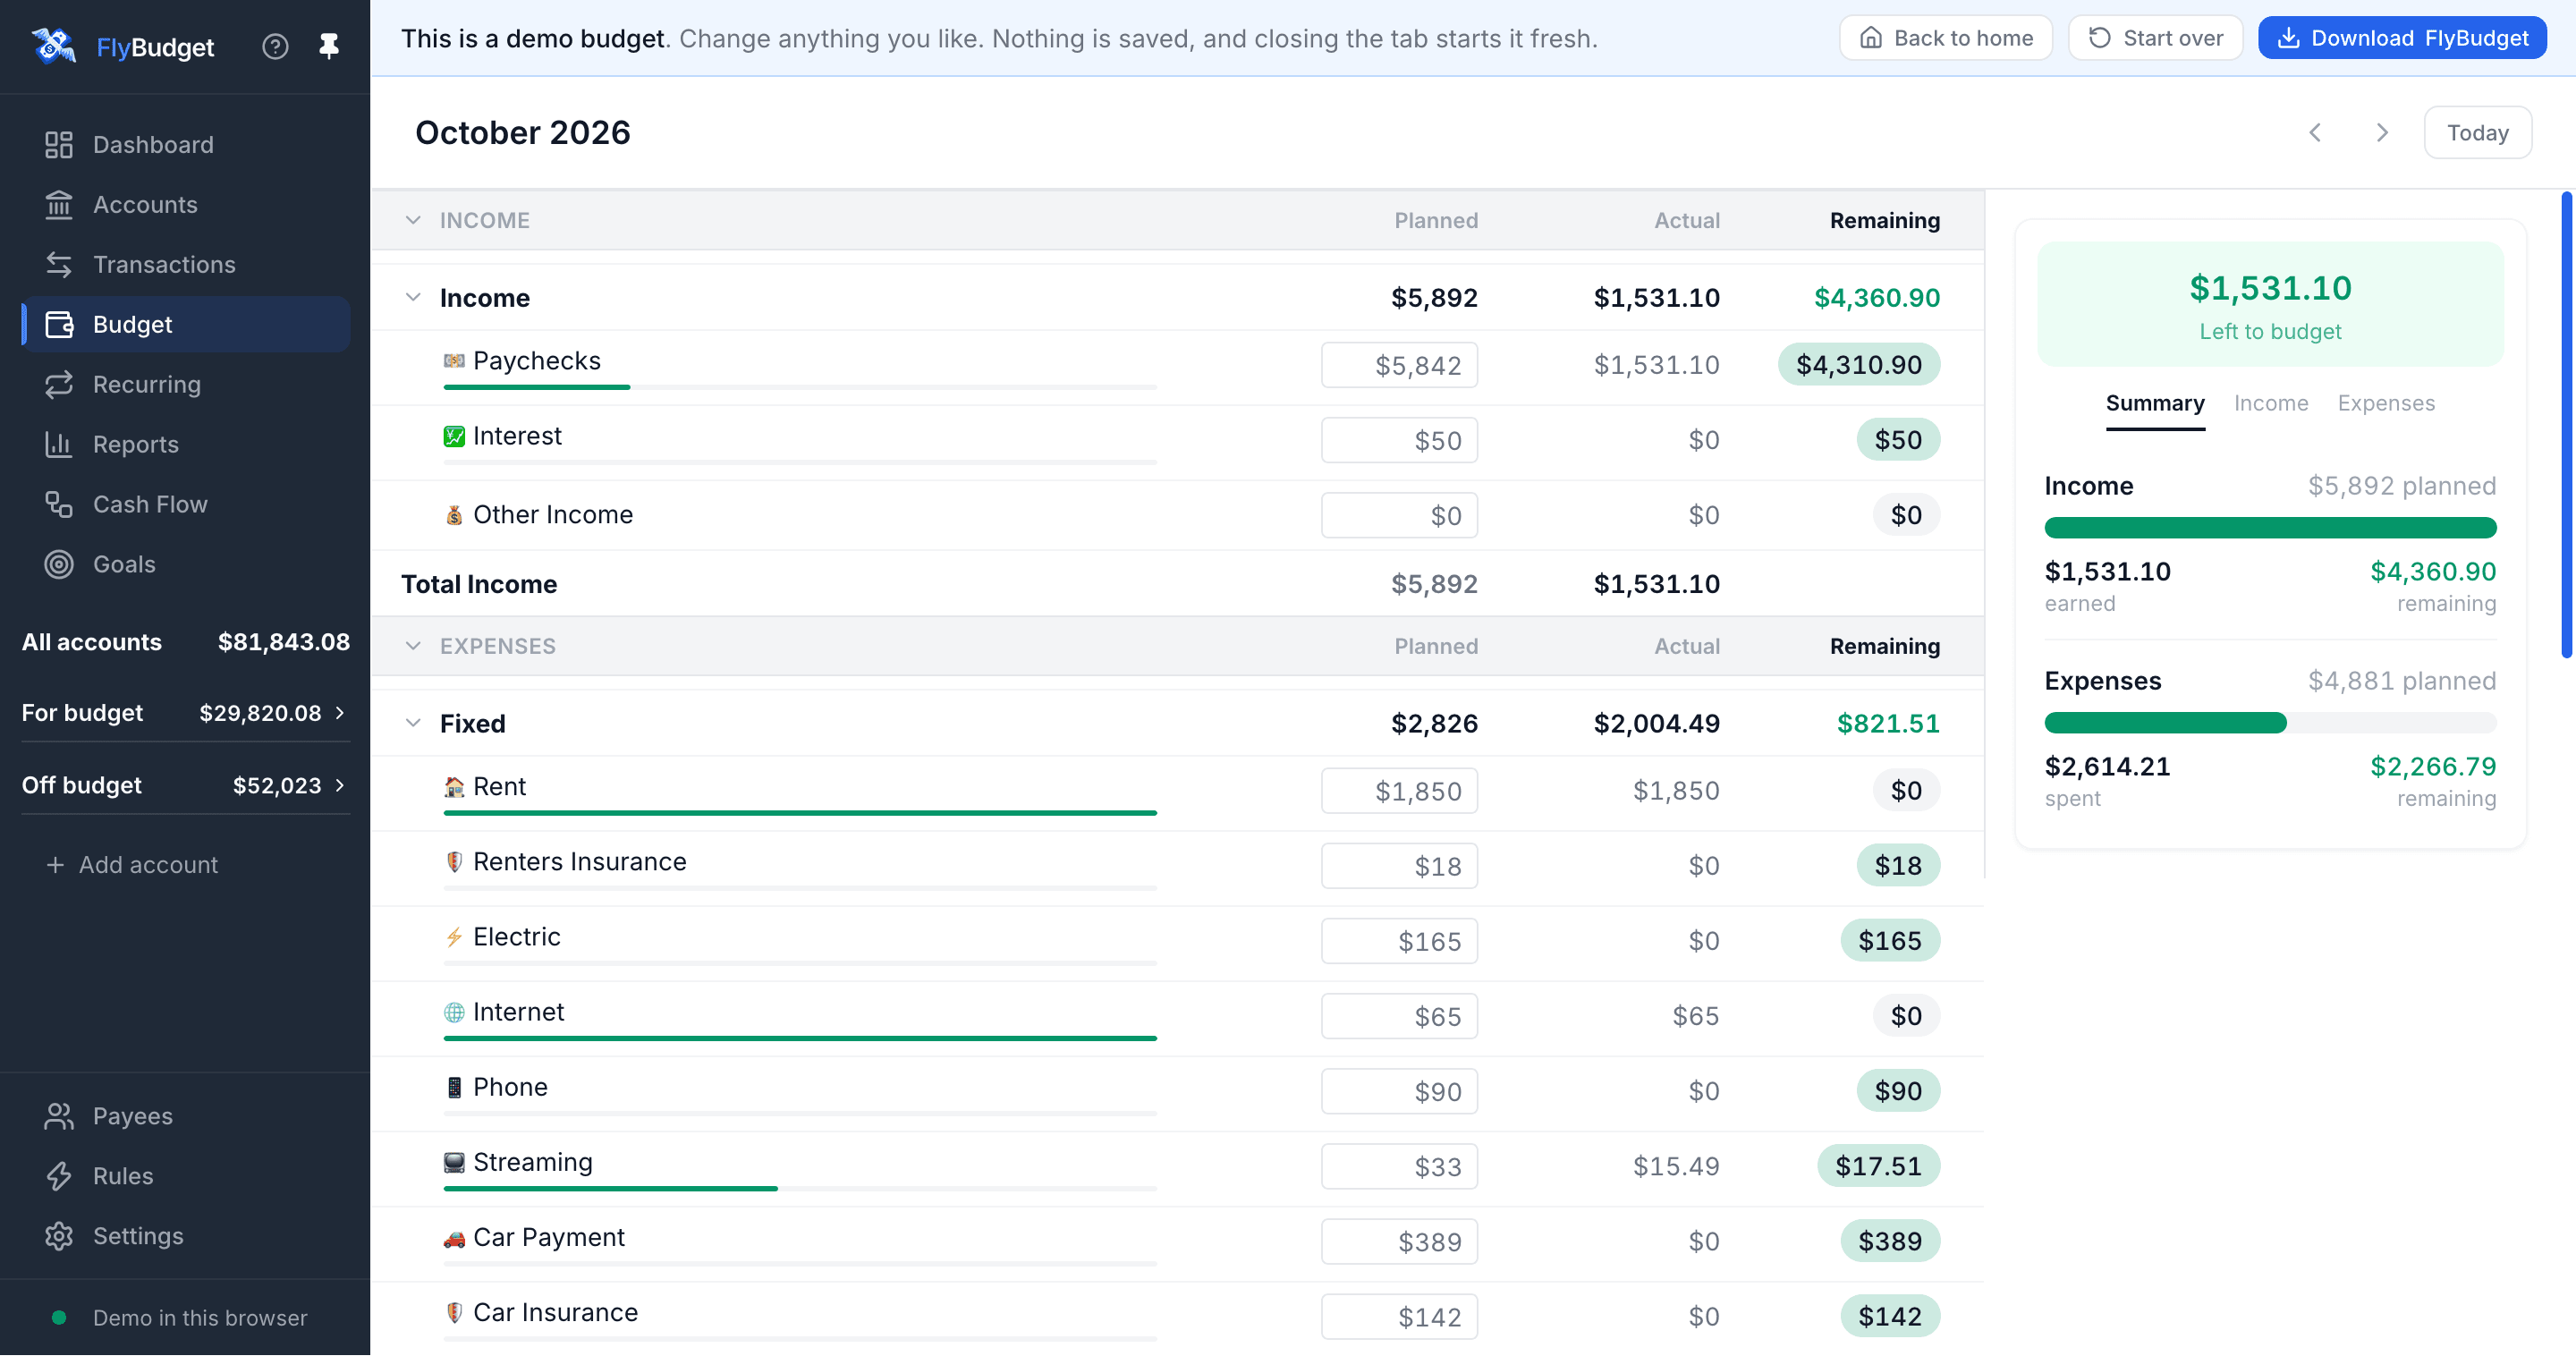This screenshot has width=2576, height=1356.
Task: Open Dashboard from the sidebar
Action: click(x=186, y=144)
